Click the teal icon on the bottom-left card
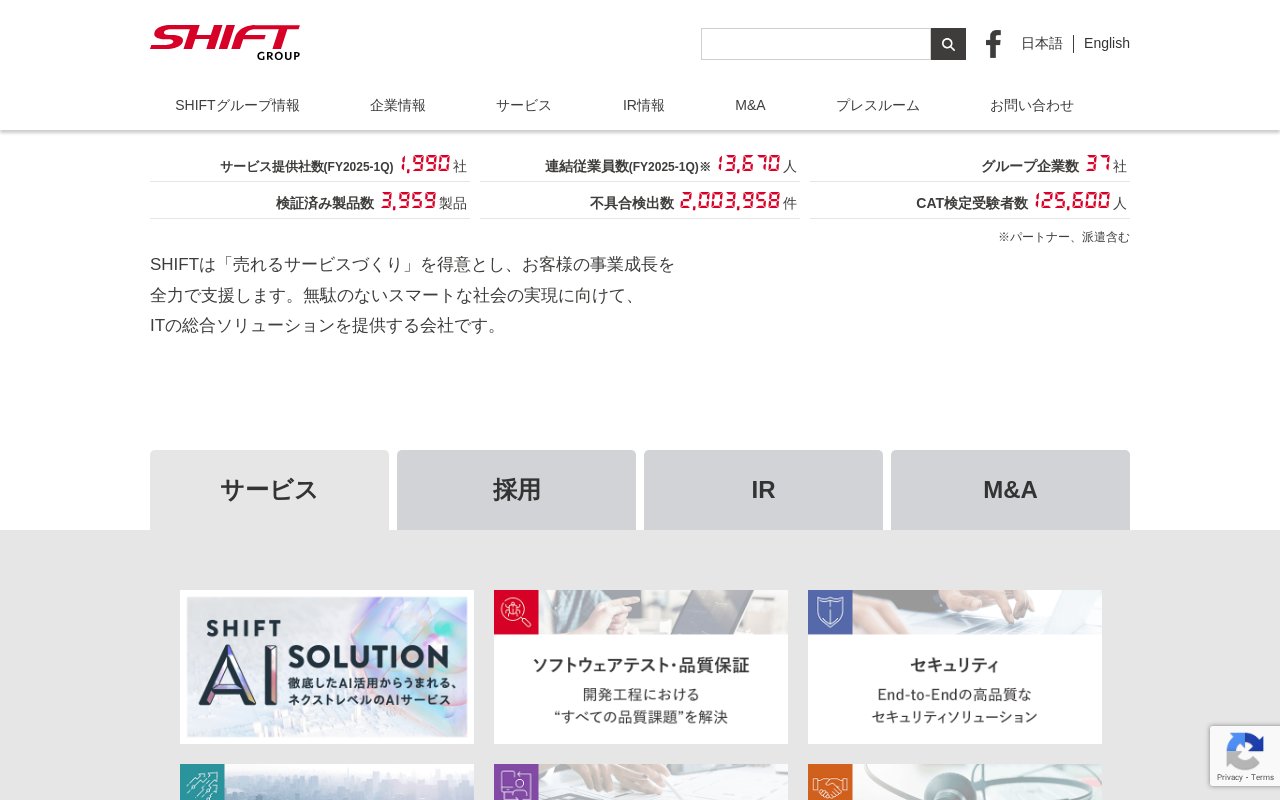 (202, 782)
